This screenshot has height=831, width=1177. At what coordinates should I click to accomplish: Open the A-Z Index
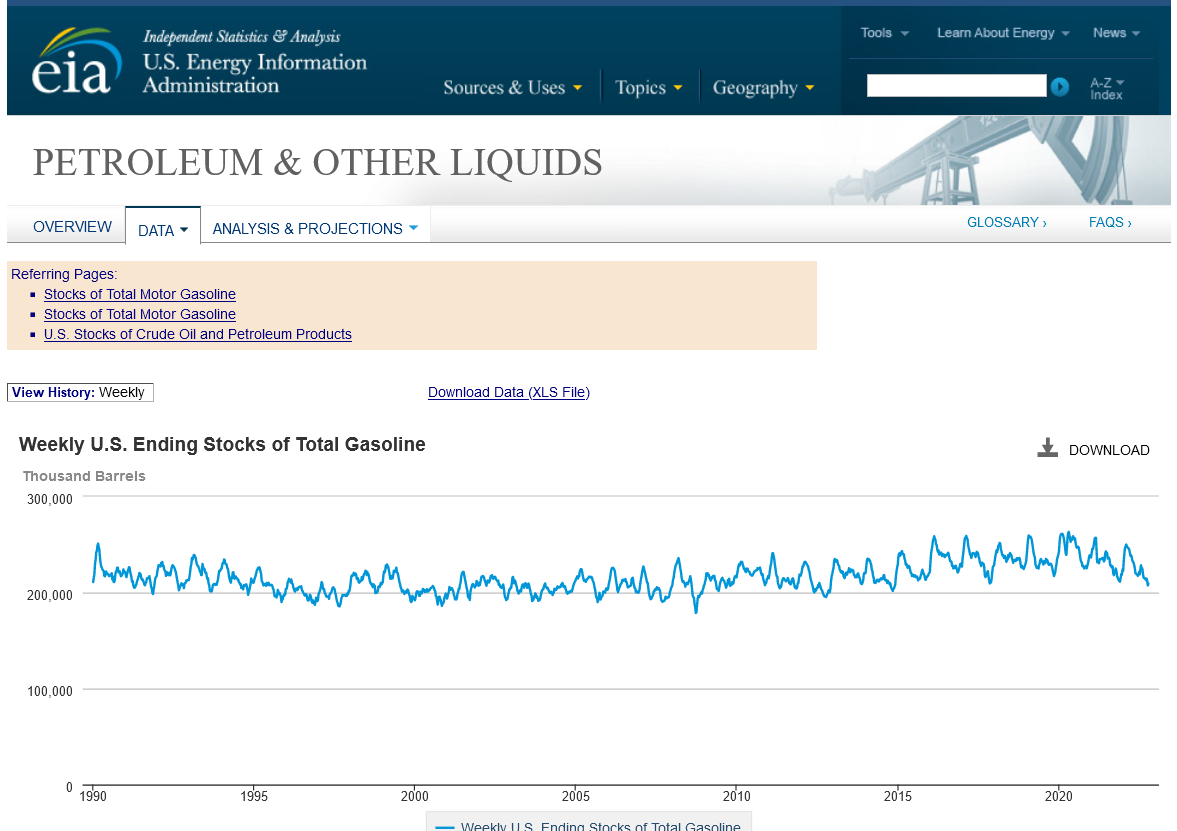(1106, 88)
